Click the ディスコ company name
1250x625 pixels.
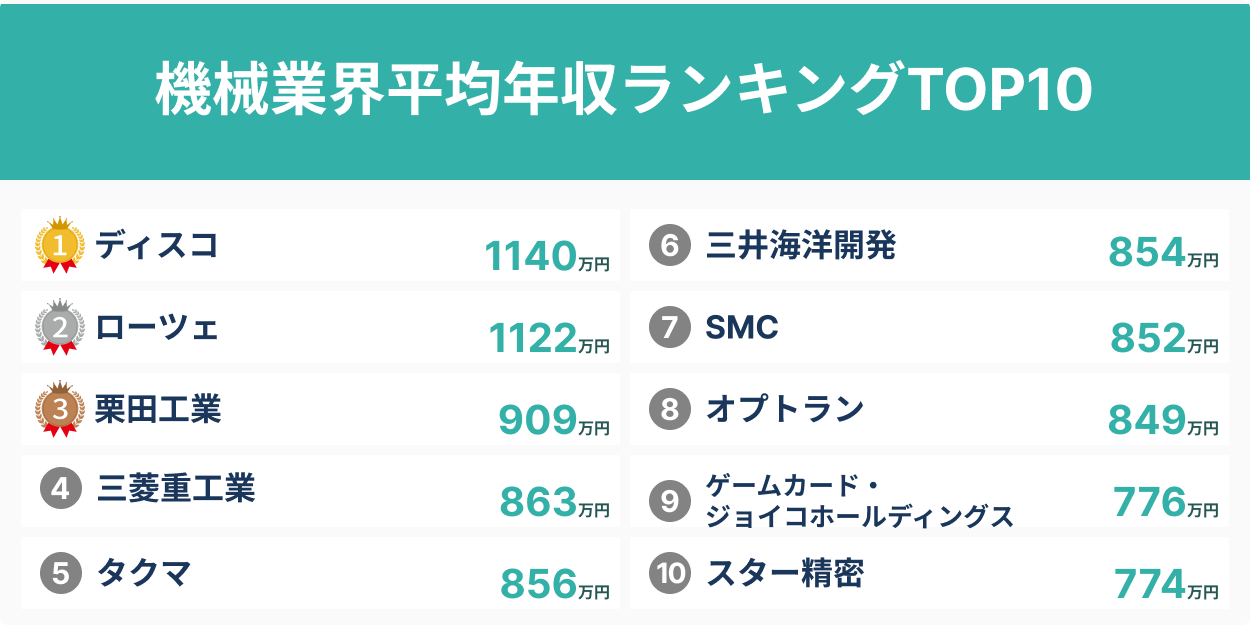coord(157,245)
